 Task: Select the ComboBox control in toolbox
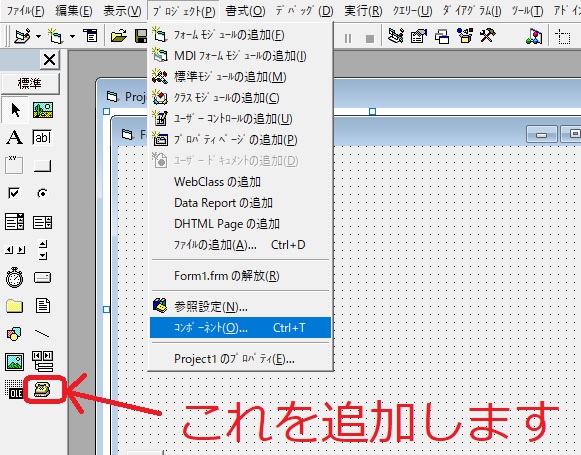coord(14,222)
